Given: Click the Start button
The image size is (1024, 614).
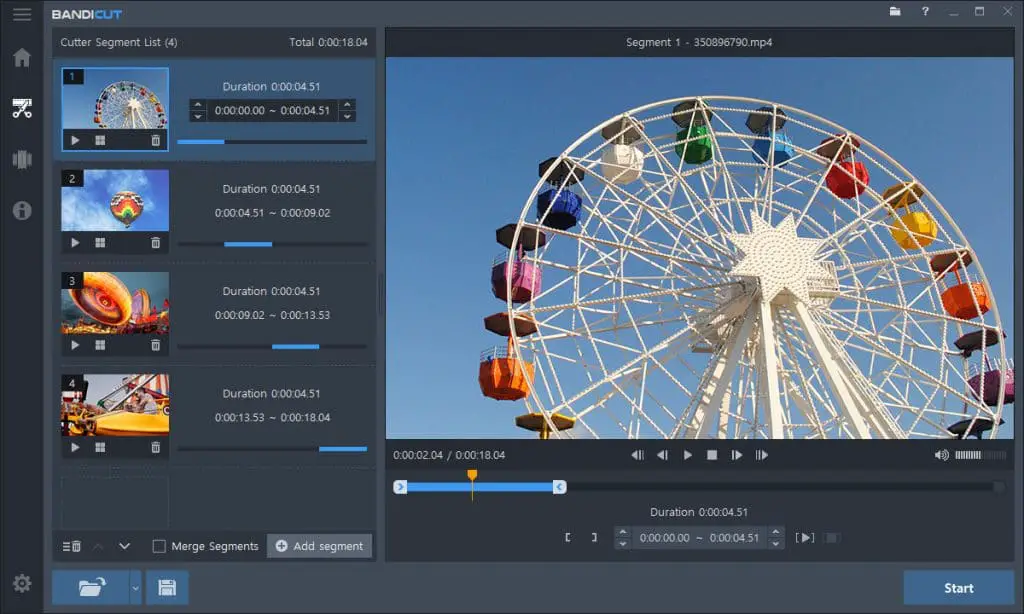Looking at the screenshot, I should coord(957,588).
